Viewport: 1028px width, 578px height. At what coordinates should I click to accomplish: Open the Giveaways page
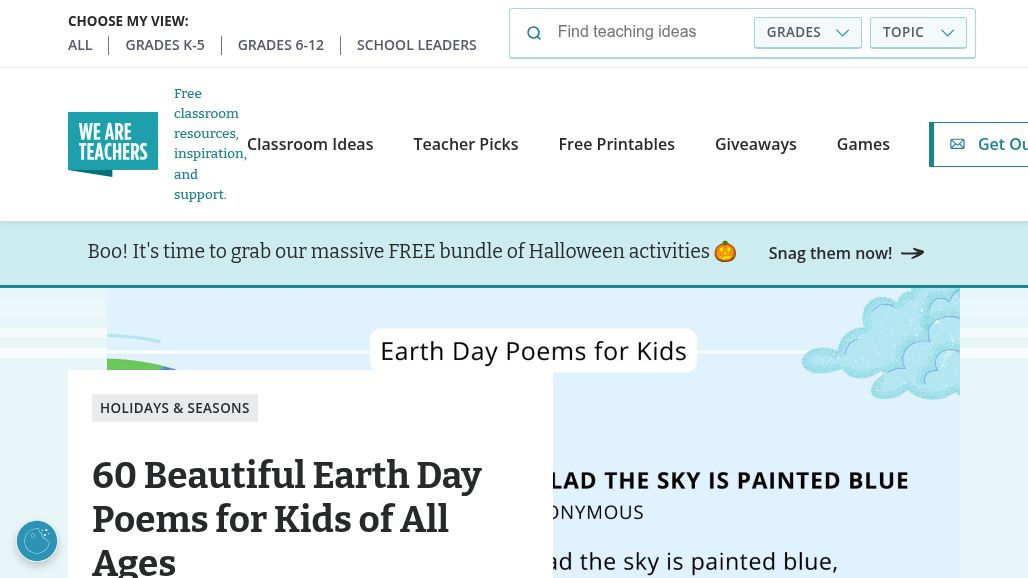point(756,144)
